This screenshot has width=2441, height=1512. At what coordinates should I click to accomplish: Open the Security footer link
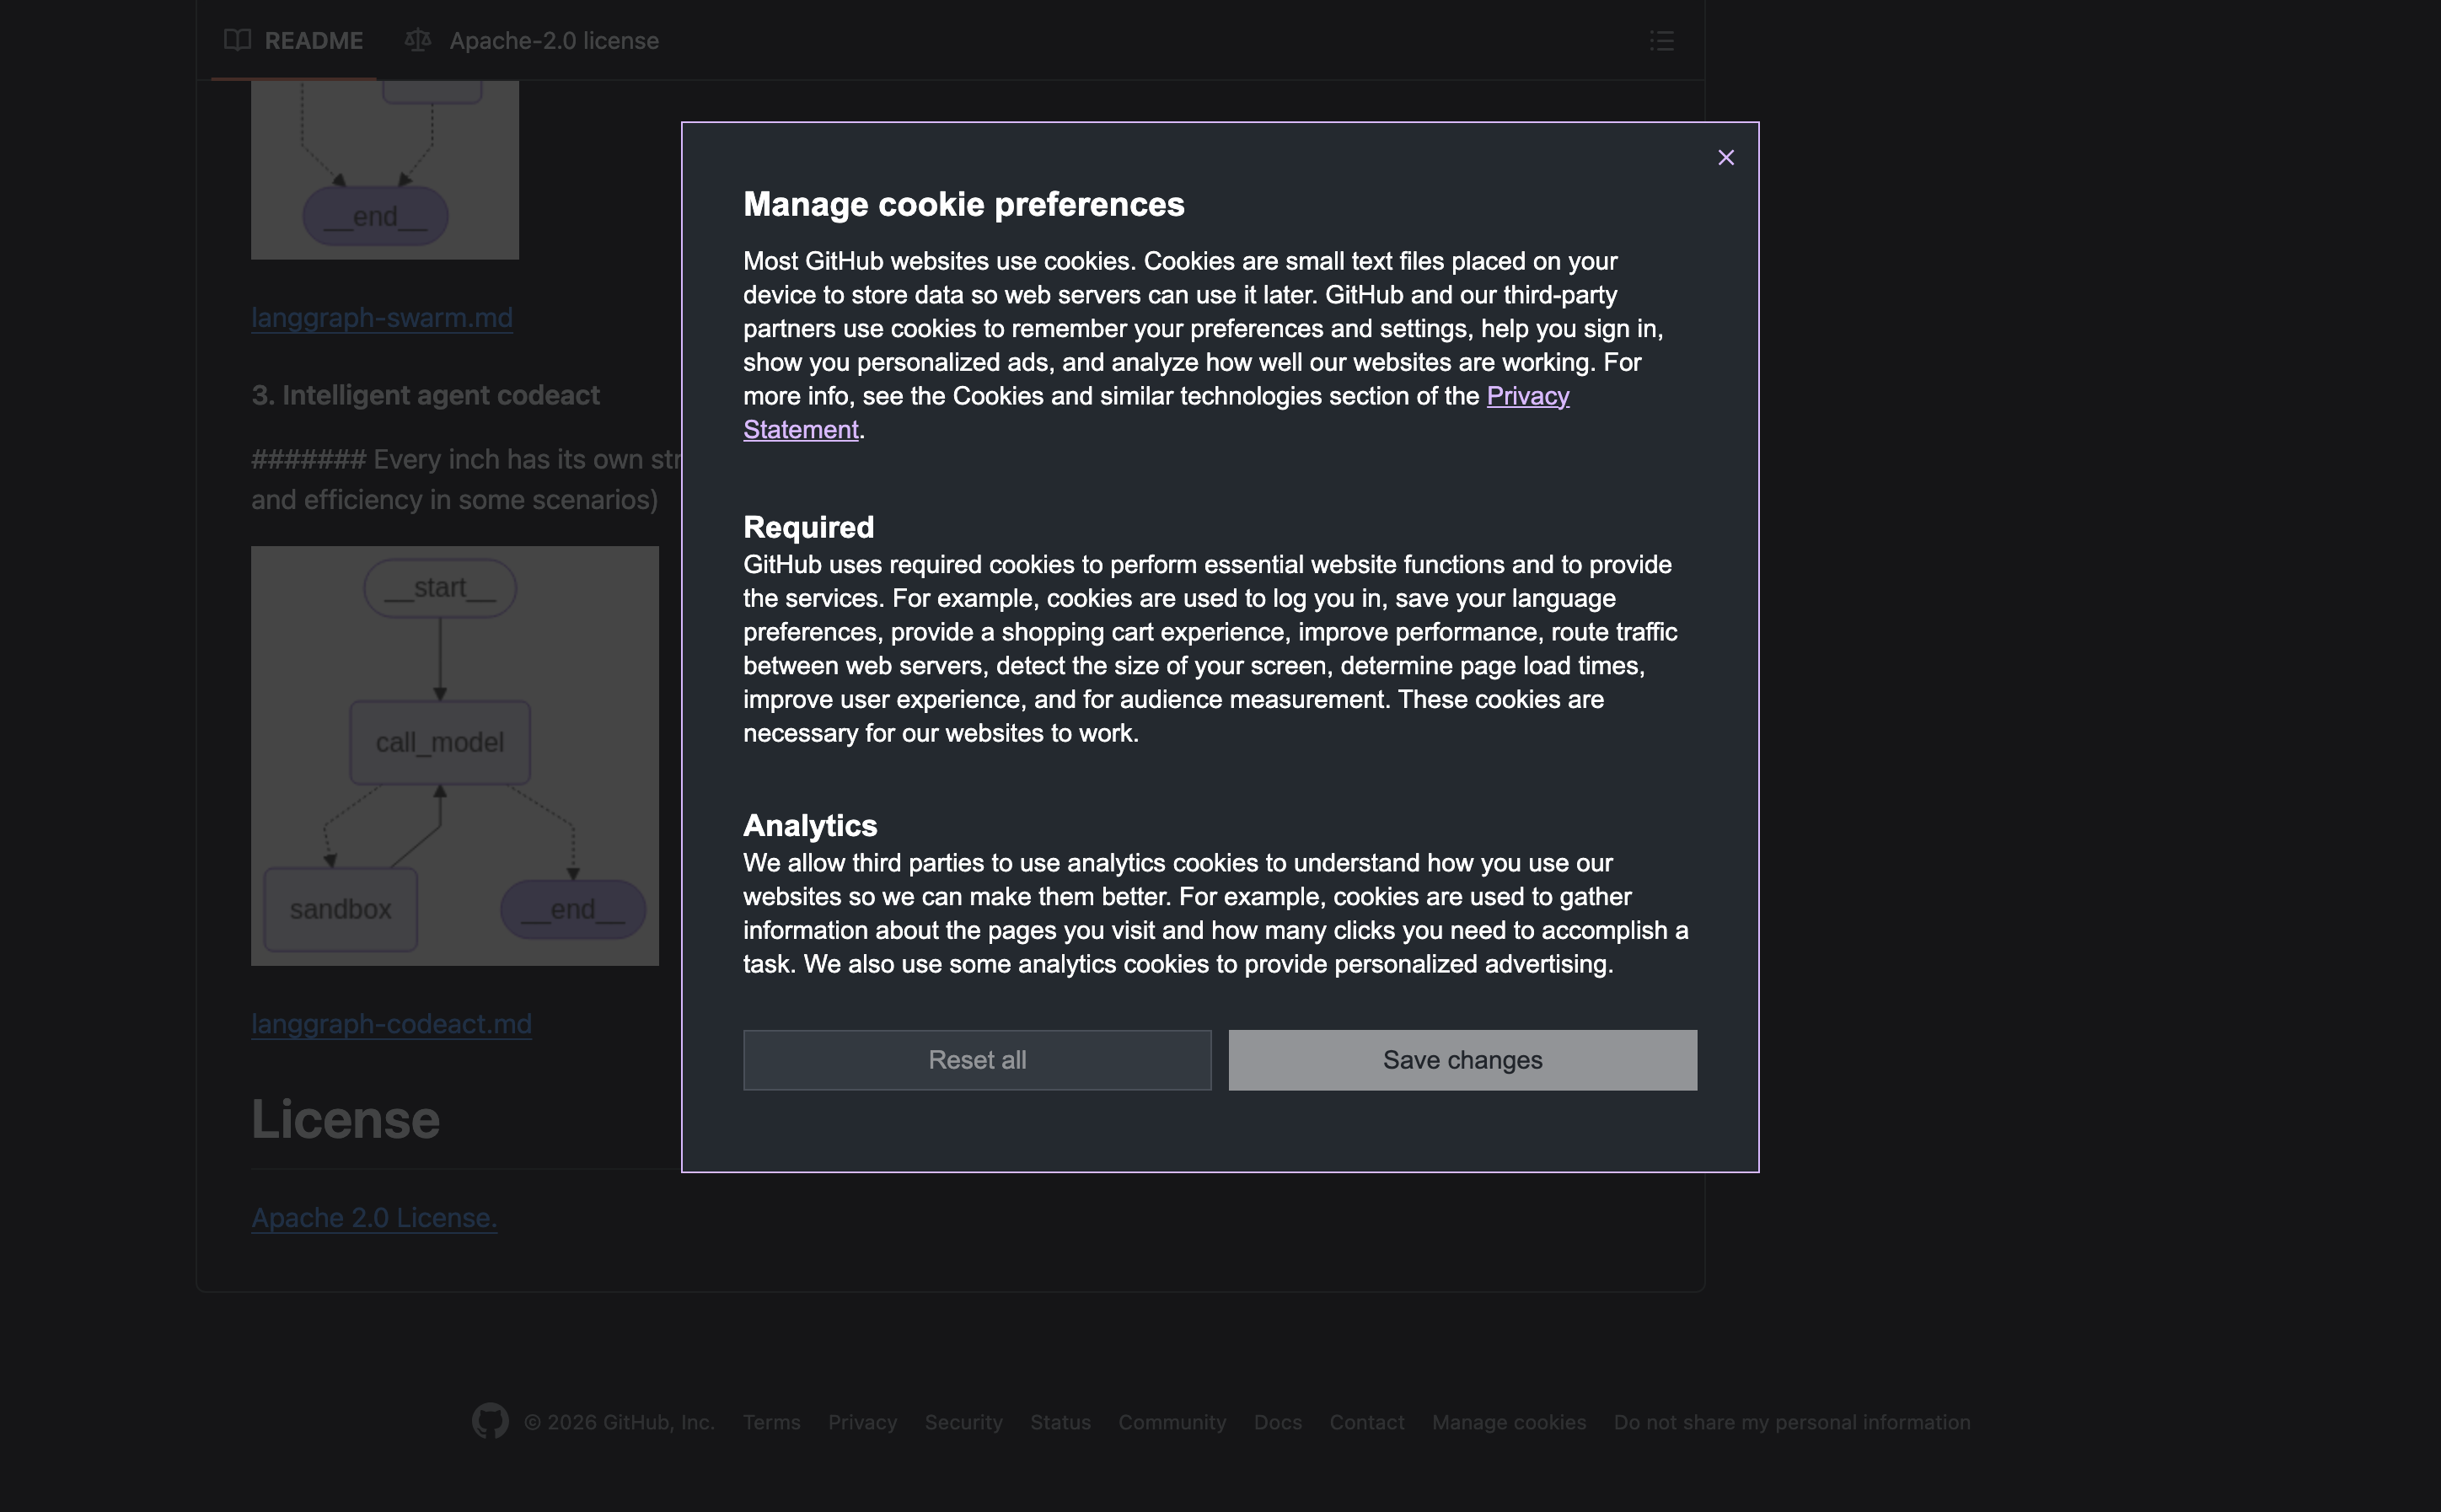coord(963,1422)
